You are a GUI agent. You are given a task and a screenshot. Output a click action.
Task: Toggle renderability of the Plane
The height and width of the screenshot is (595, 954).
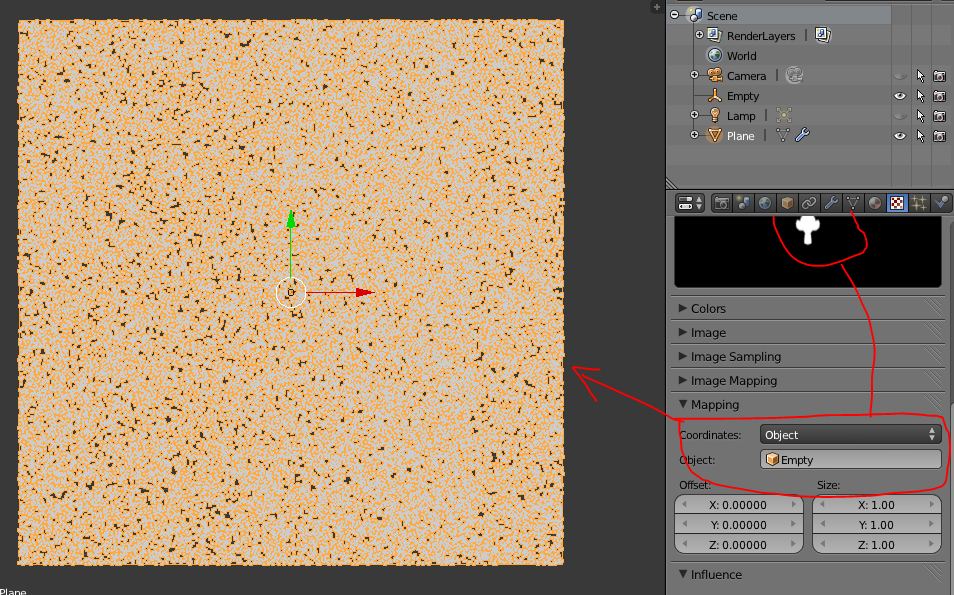pos(940,136)
